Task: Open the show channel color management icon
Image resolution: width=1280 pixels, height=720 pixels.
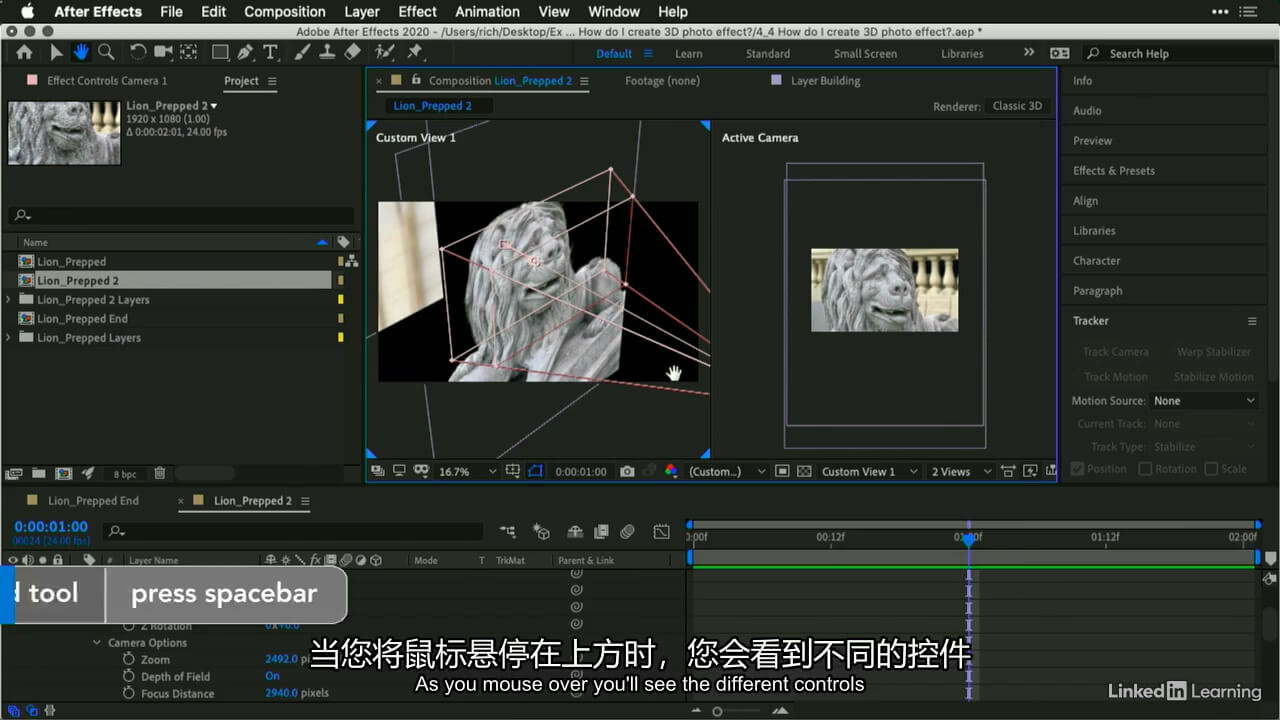Action: (671, 471)
